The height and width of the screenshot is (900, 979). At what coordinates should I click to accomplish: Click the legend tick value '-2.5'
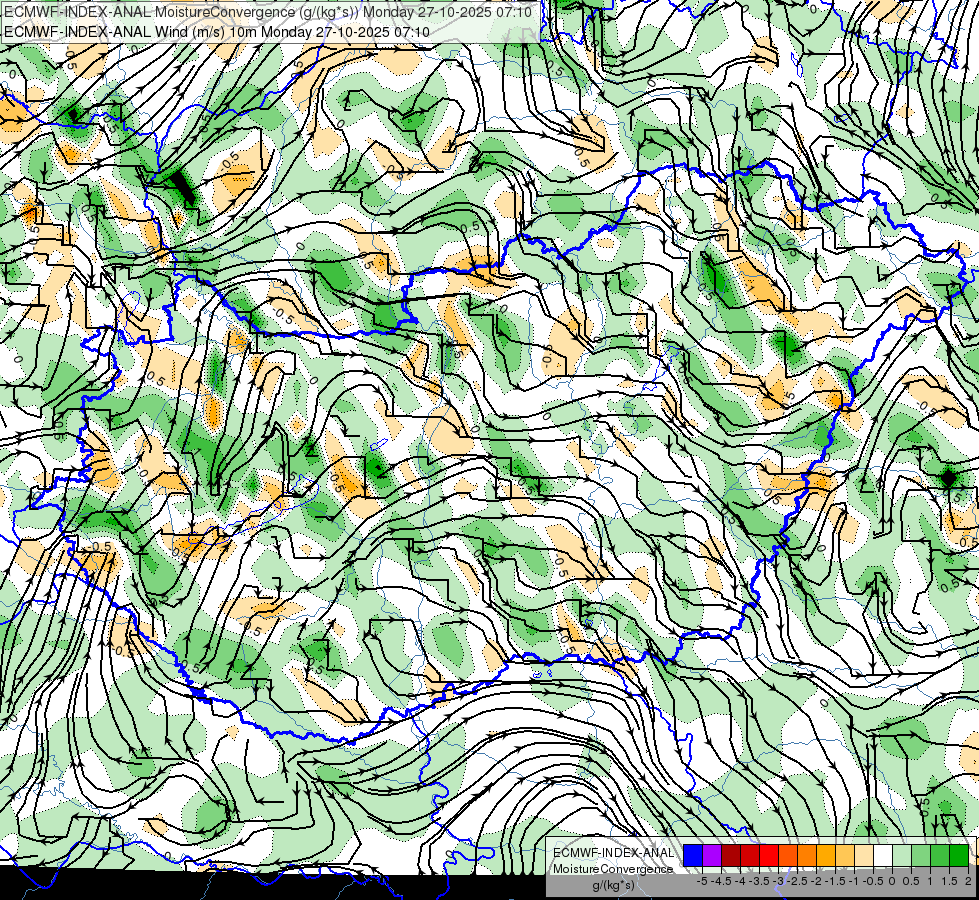(797, 881)
